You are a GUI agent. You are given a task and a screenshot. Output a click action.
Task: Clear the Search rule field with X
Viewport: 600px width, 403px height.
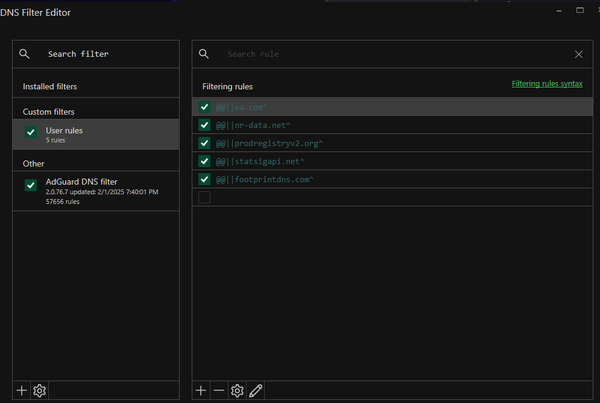point(579,54)
